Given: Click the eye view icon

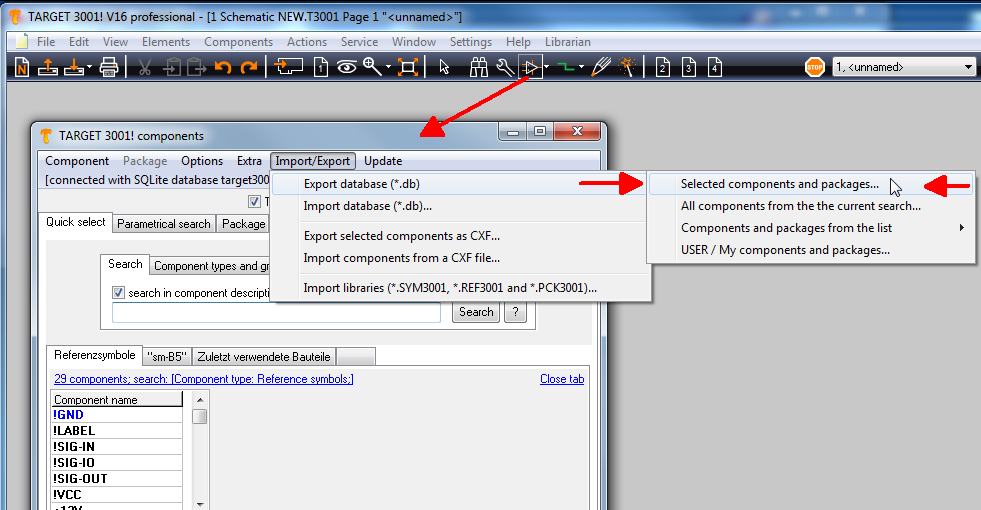Looking at the screenshot, I should point(347,67).
